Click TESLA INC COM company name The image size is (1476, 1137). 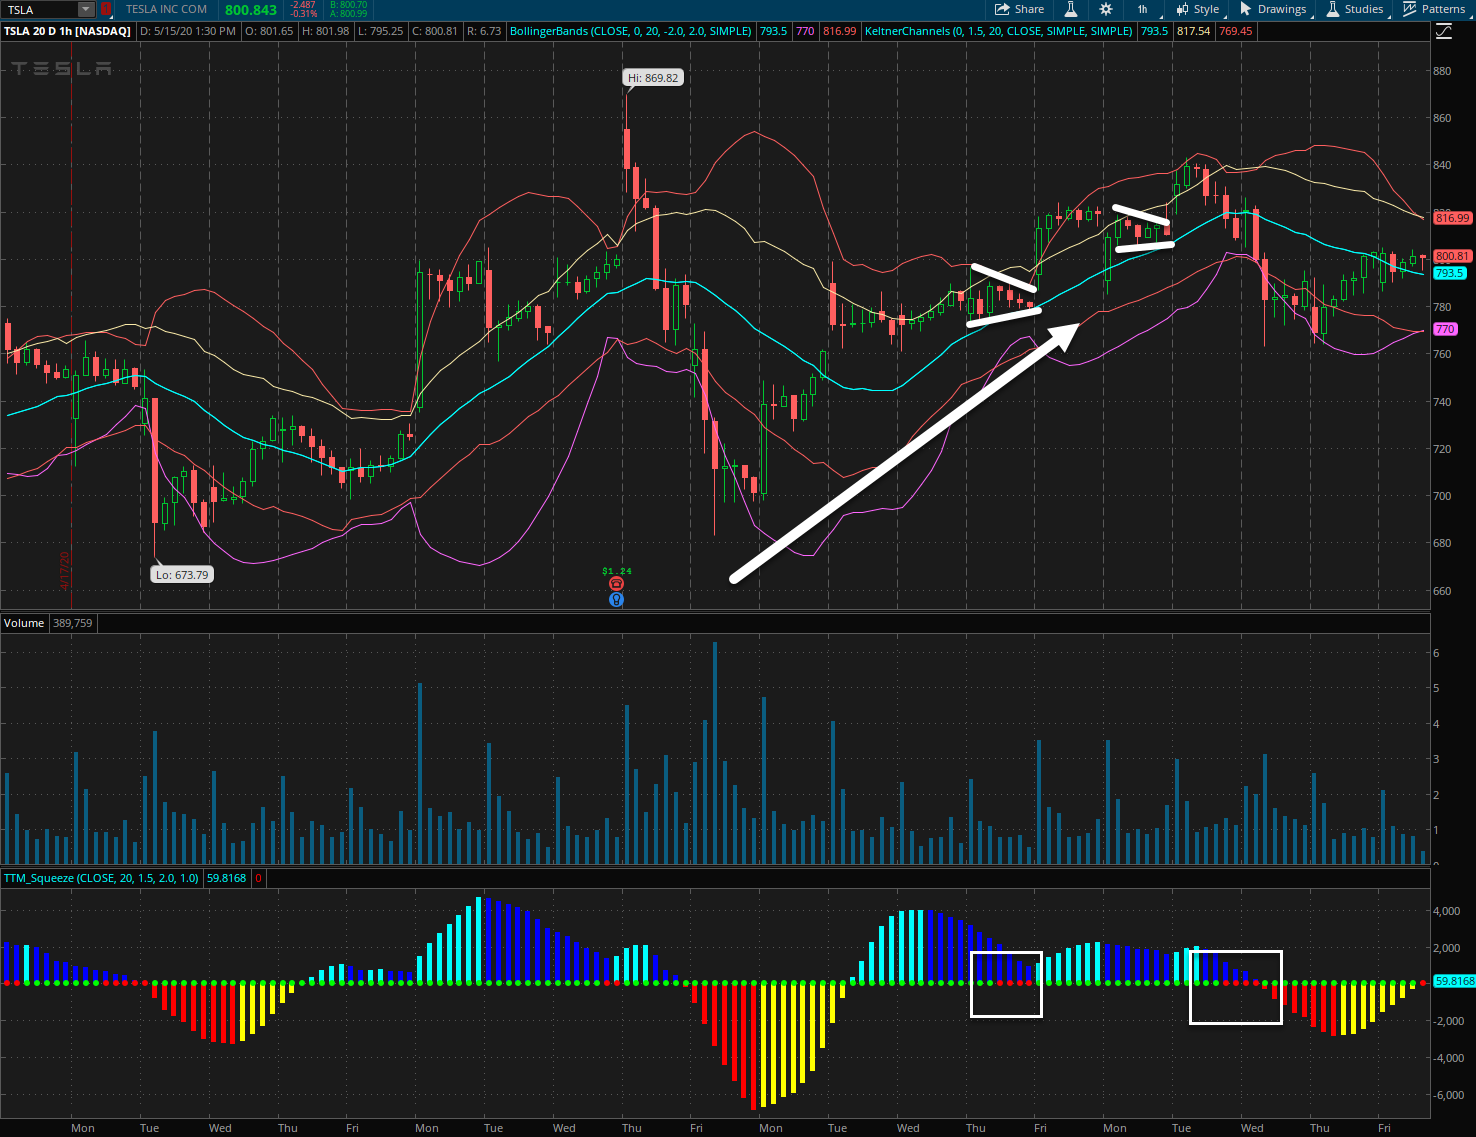tap(167, 10)
